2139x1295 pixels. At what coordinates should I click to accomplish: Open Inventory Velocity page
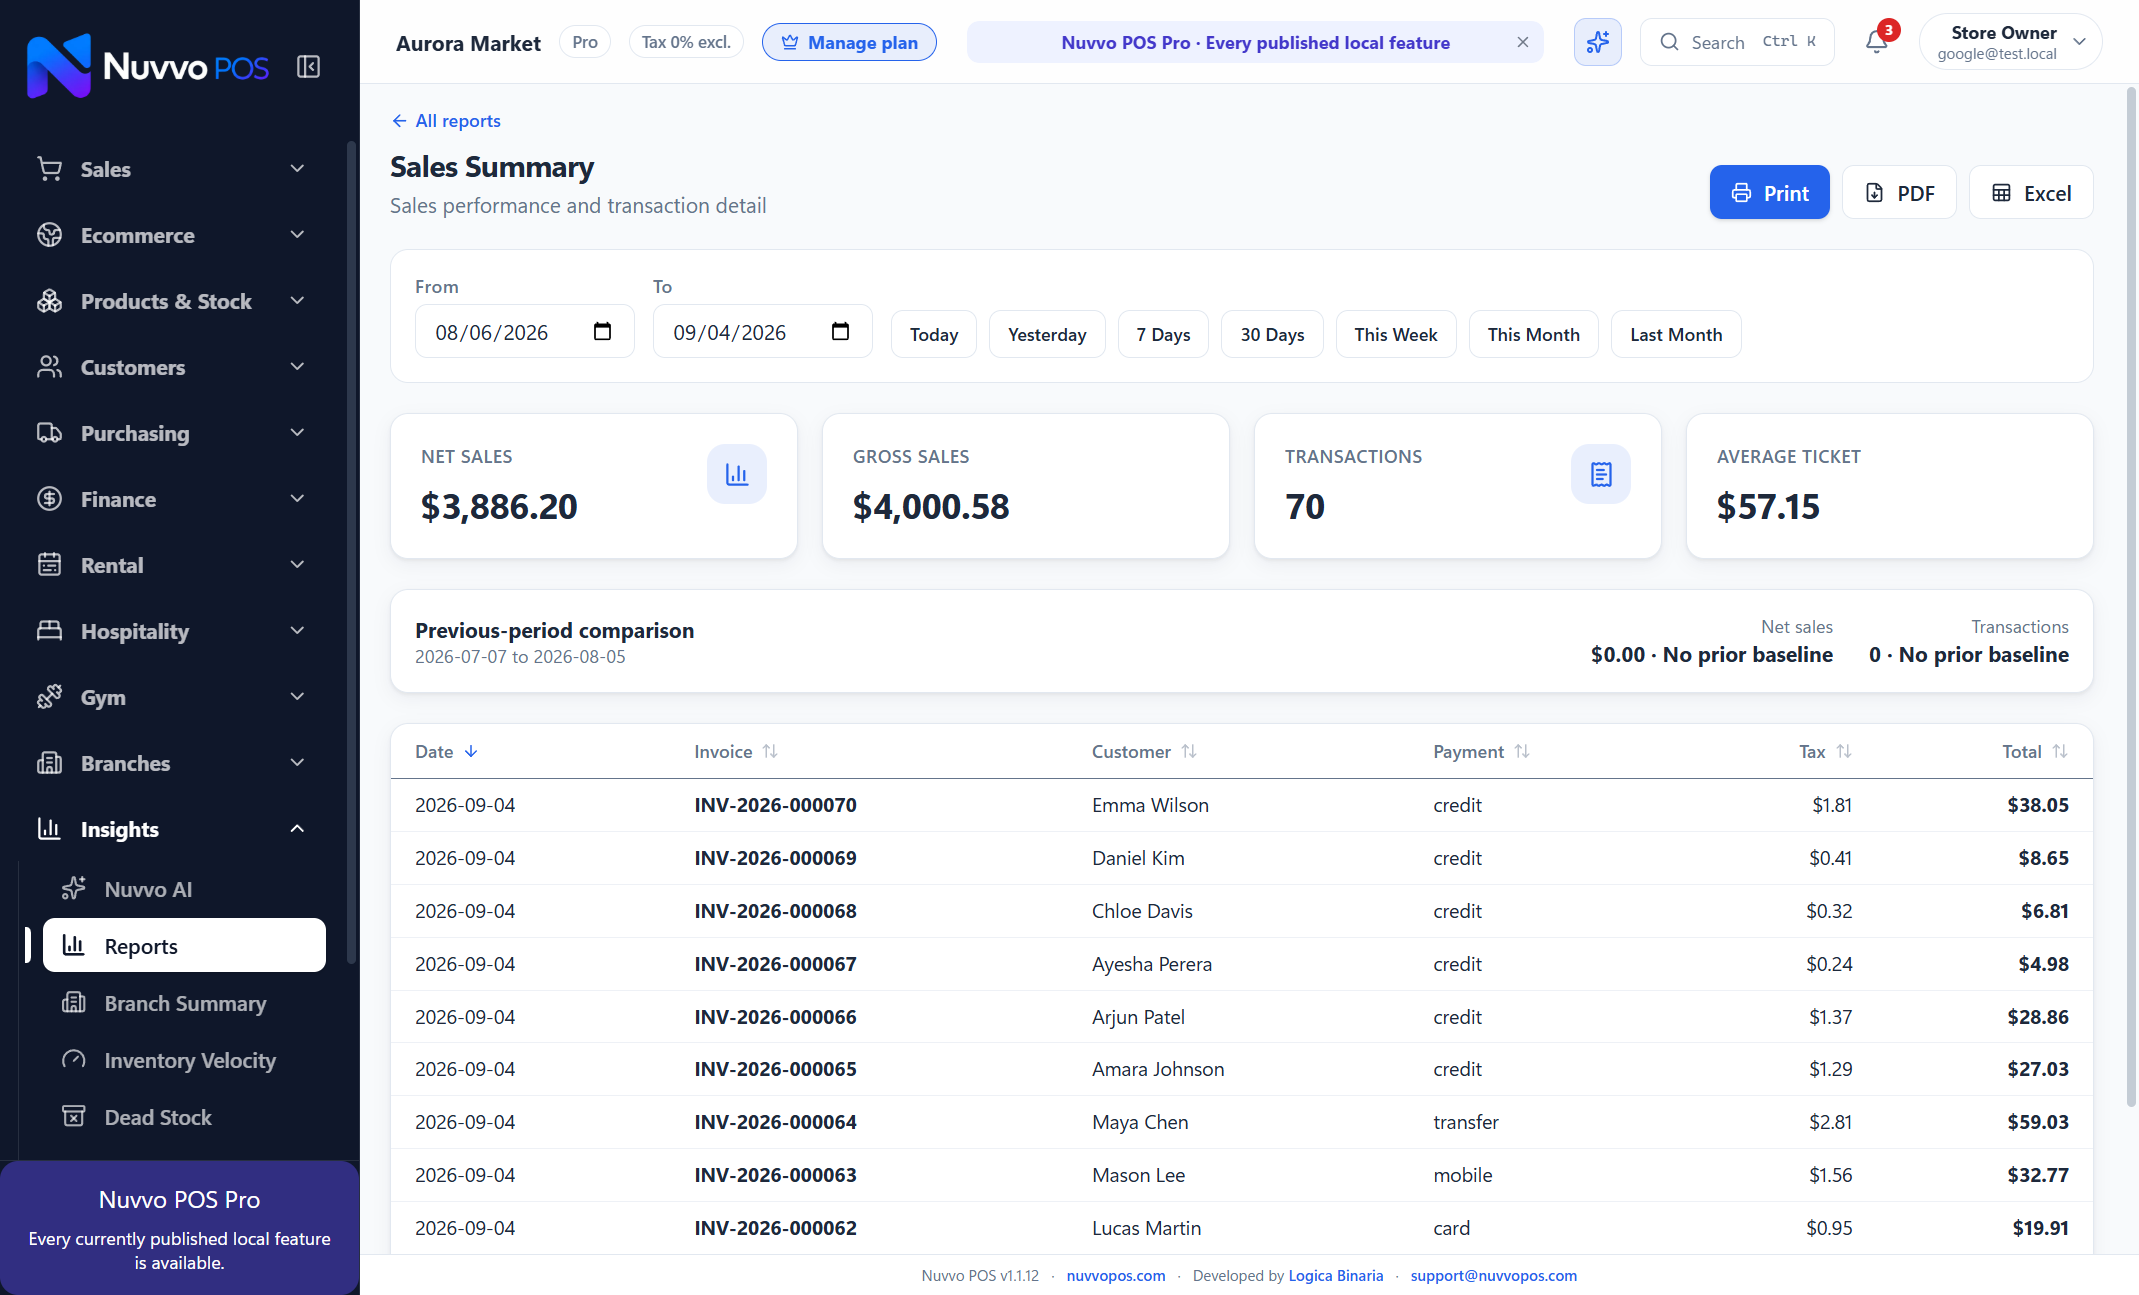click(x=184, y=1060)
